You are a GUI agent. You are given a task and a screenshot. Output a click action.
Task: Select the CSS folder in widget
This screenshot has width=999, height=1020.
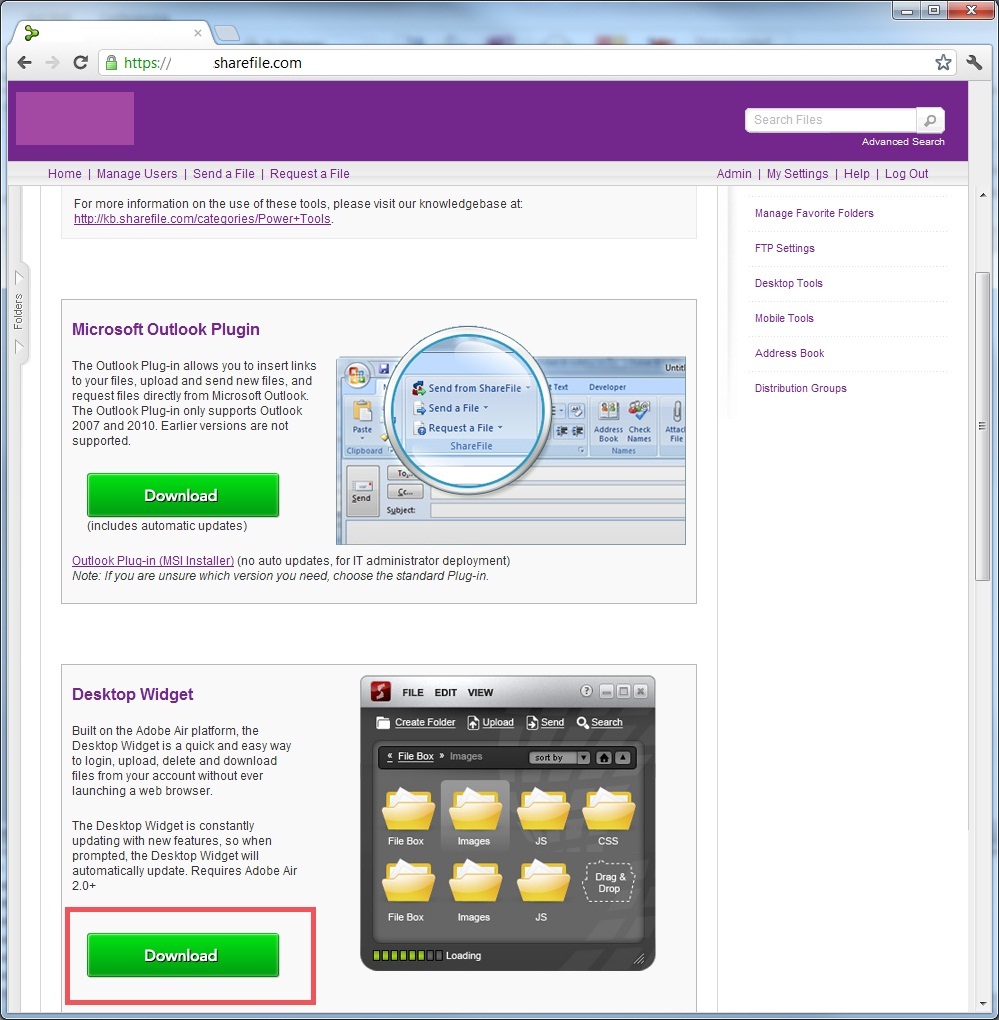pos(608,816)
